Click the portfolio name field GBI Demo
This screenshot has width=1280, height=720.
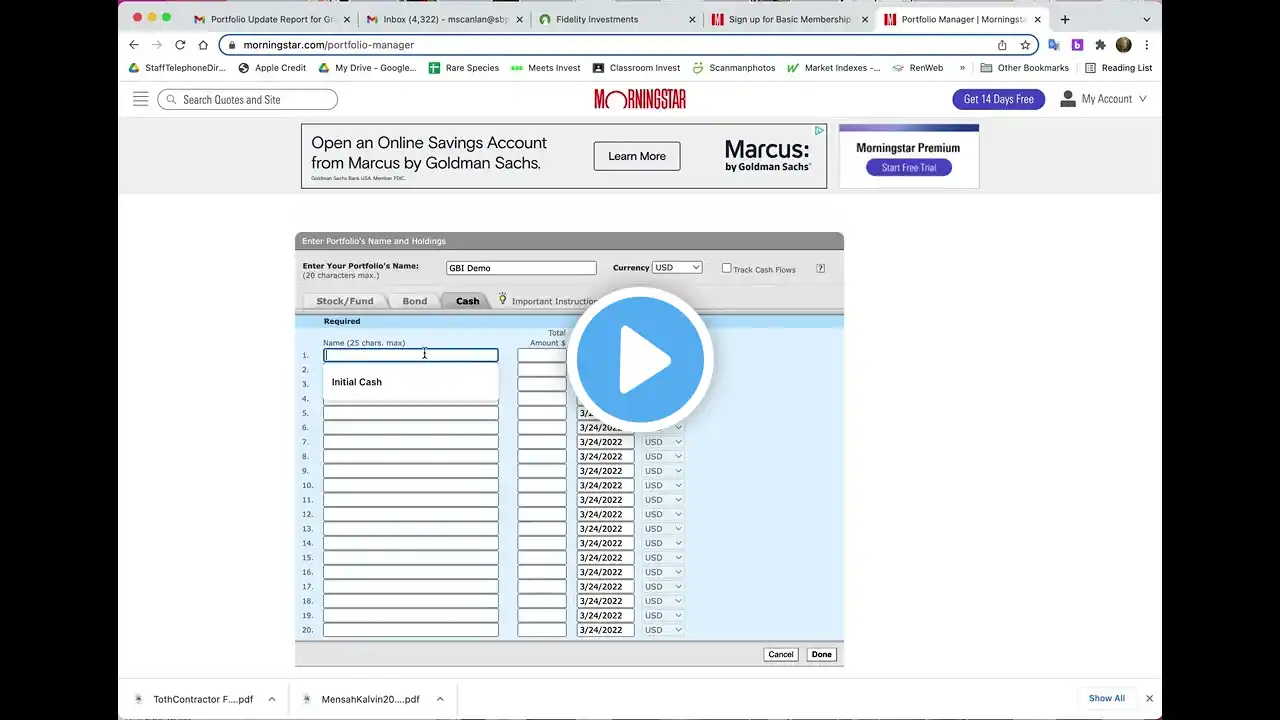pyautogui.click(x=521, y=268)
